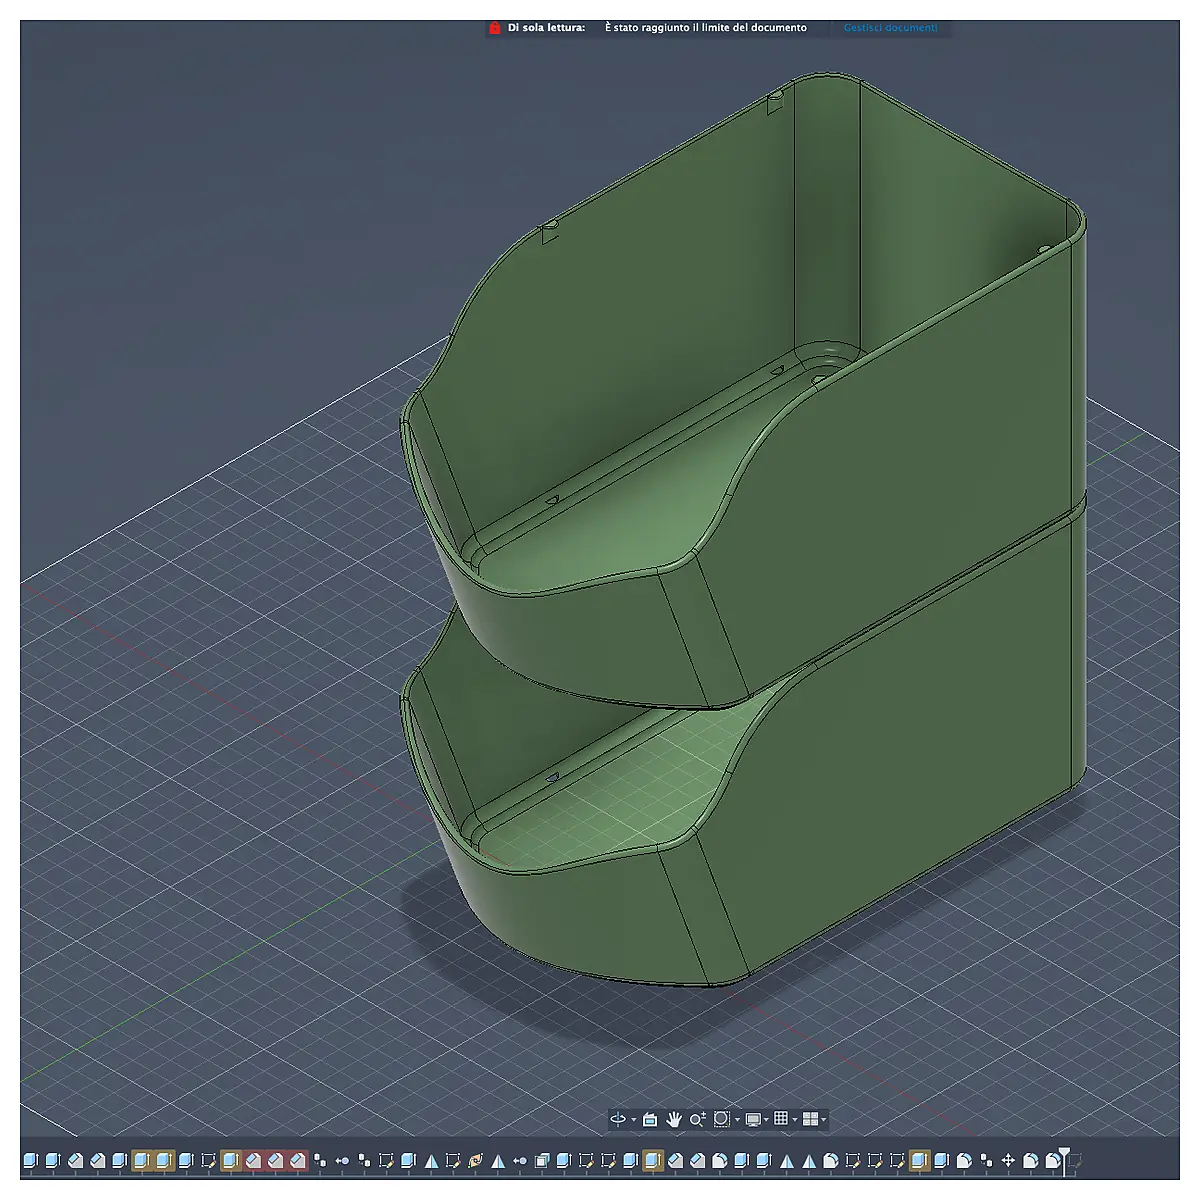Screen dimensions: 1200x1200
Task: Click the 'Di sola lettura:' label
Action: 546,28
